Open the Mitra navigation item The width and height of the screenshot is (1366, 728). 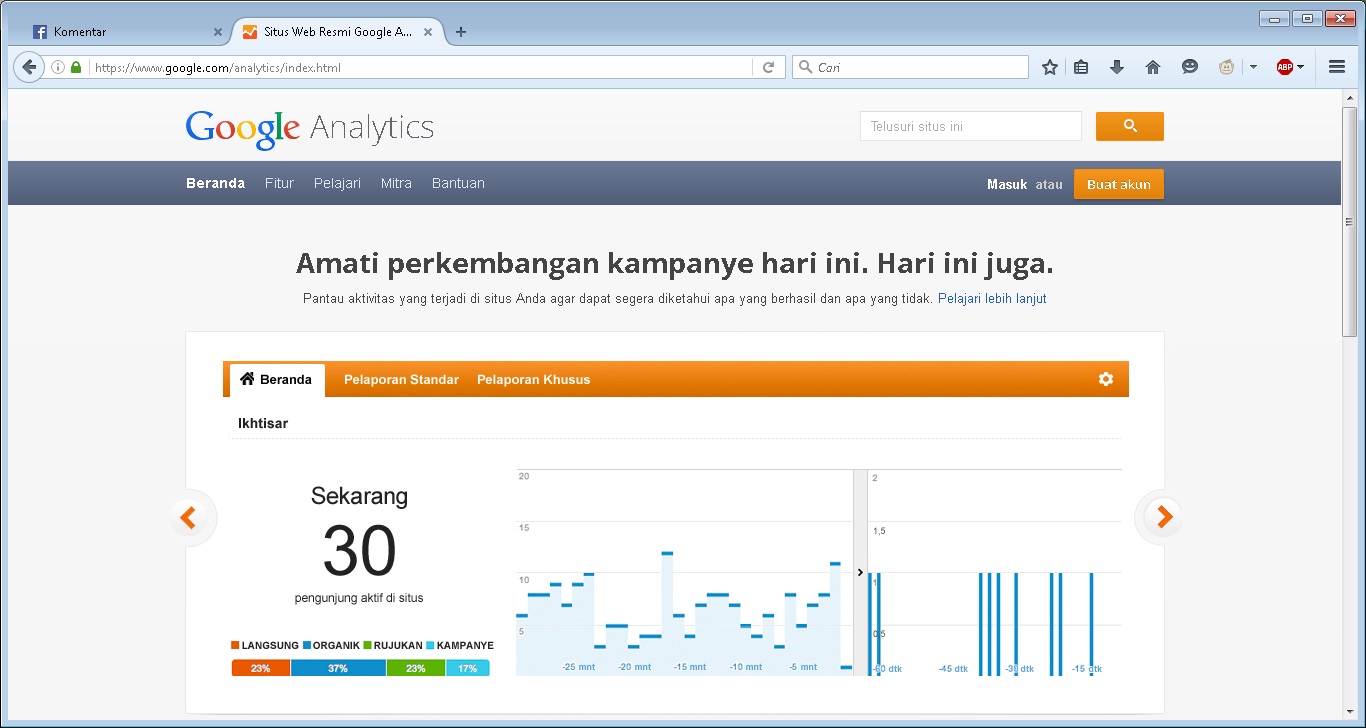[396, 183]
